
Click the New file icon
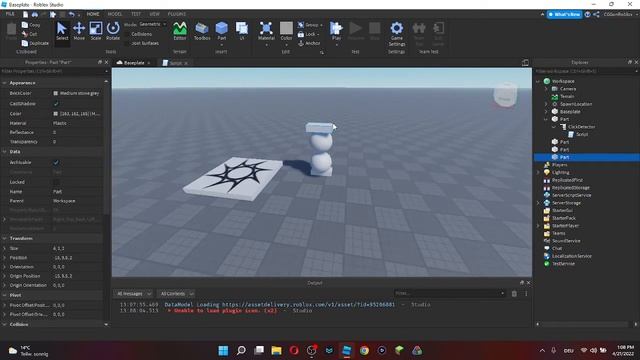click(25, 14)
